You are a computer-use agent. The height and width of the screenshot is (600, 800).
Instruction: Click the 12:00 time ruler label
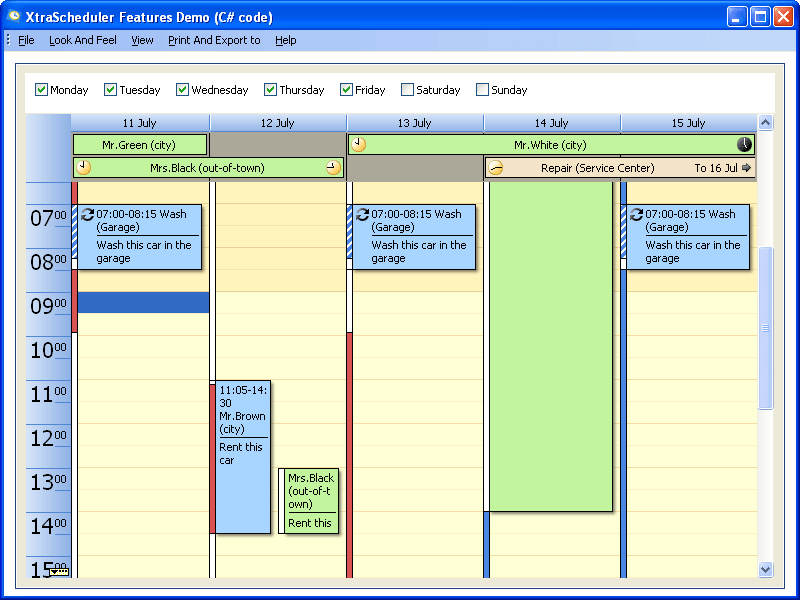(x=48, y=438)
